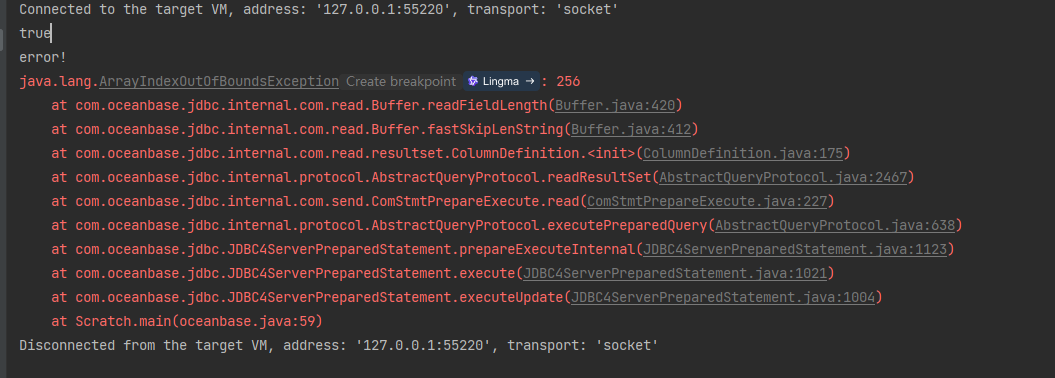Open AbstractQueryProtocol.java:2467 source link
This screenshot has height=378, width=1055.
(x=783, y=178)
